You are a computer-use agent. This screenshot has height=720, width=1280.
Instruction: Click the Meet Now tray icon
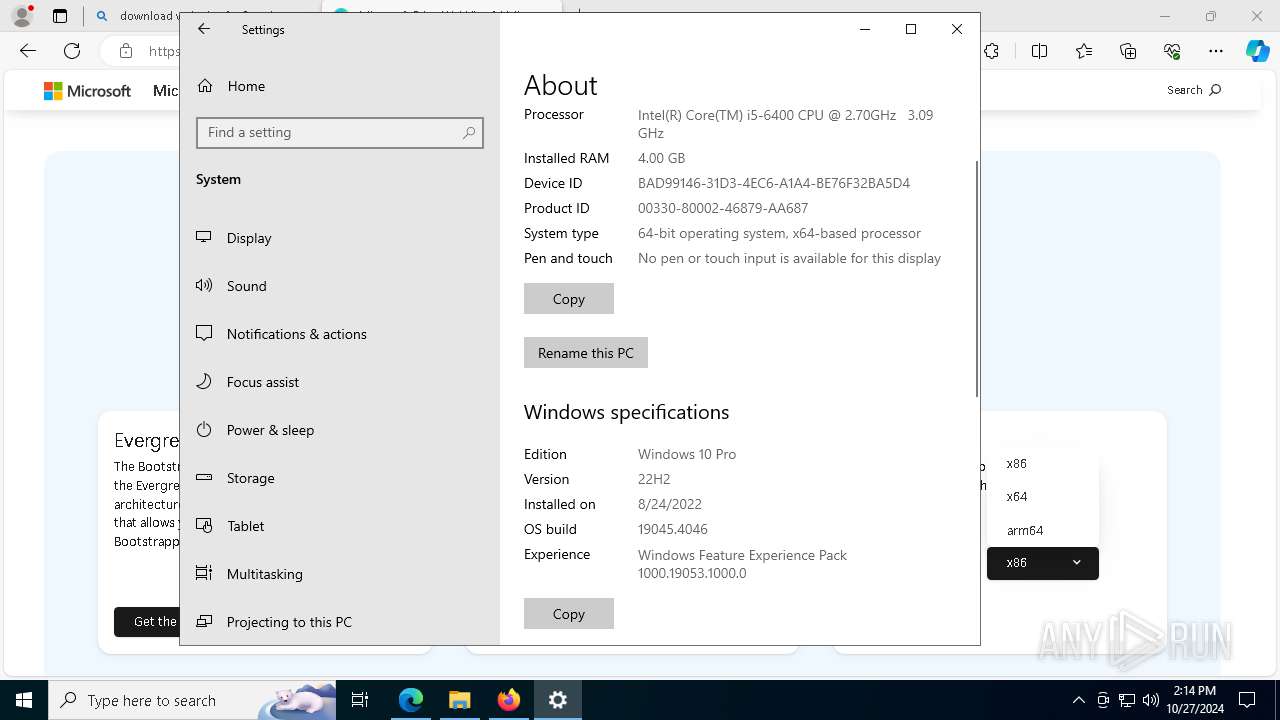pyautogui.click(x=1103, y=700)
